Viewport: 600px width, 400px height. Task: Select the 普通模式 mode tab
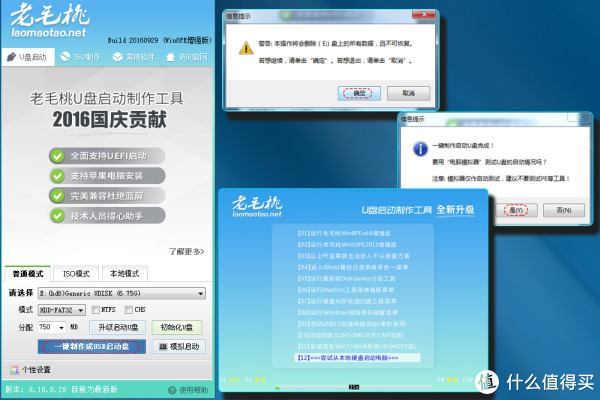pos(28,274)
